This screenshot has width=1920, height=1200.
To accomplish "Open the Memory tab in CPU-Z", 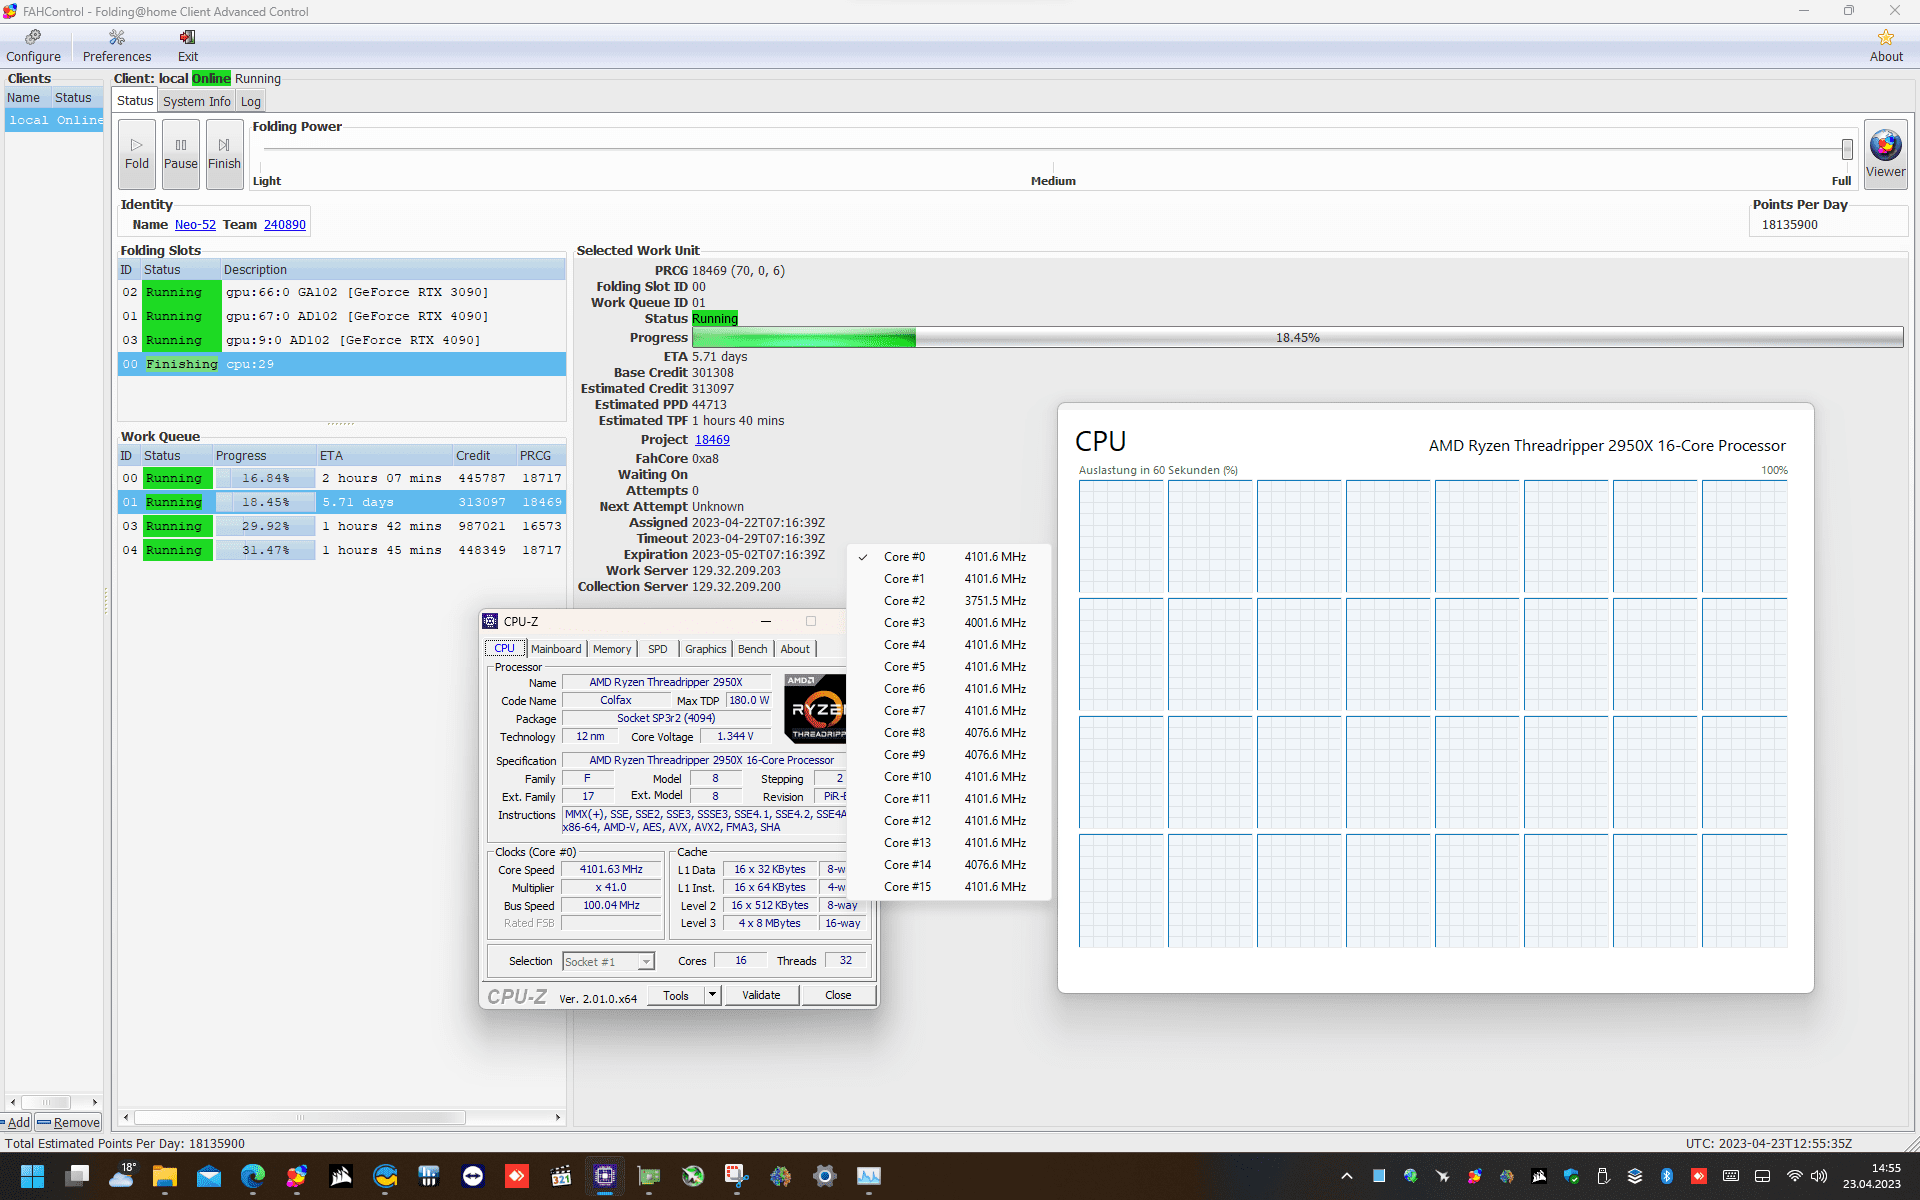I will click(x=612, y=649).
